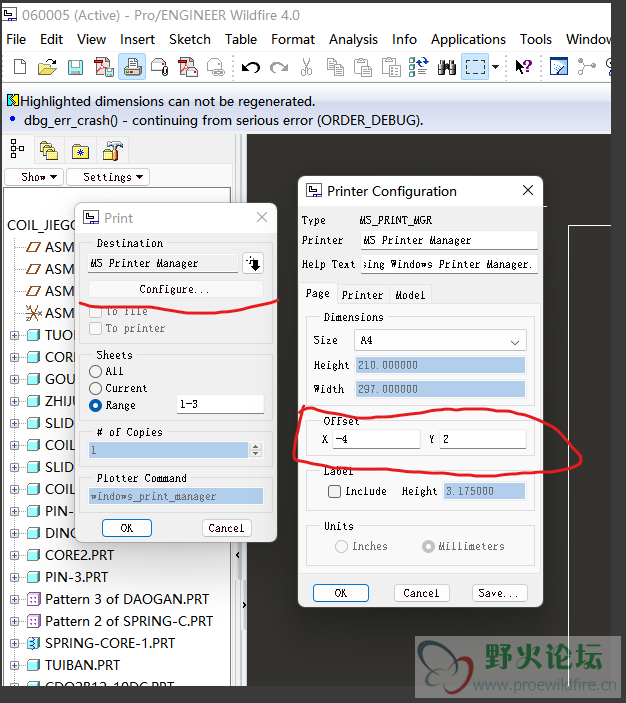Click the New file icon in toolbar
The width and height of the screenshot is (626, 703).
click(x=20, y=67)
